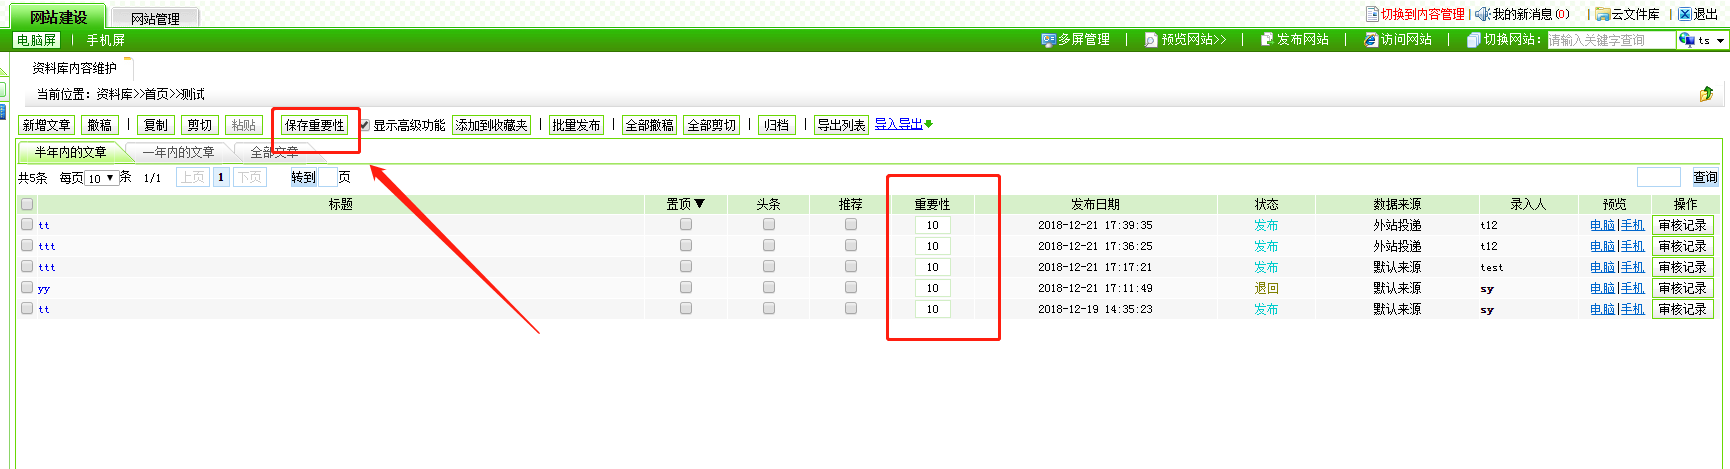Click the 多屏管理 multi-screen icon
1730x469 pixels.
1048,40
